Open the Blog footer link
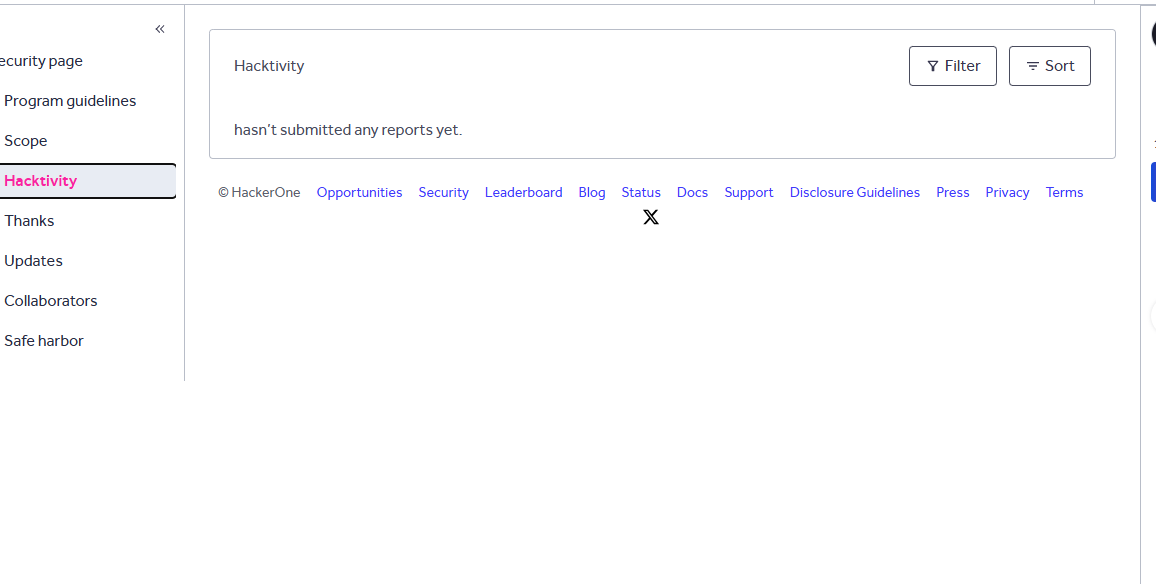This screenshot has width=1156, height=584. [591, 192]
